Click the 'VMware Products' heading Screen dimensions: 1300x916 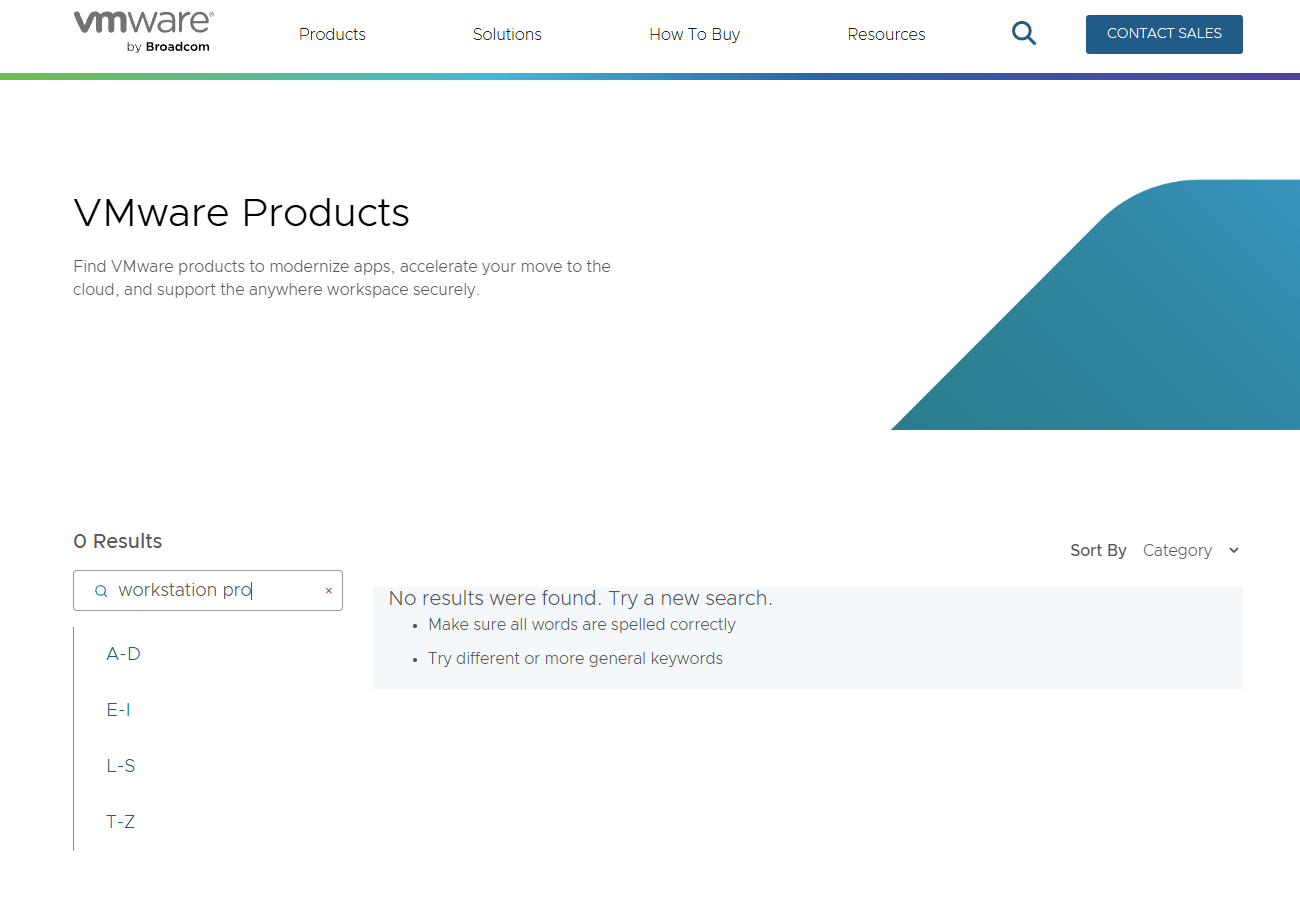(x=242, y=213)
